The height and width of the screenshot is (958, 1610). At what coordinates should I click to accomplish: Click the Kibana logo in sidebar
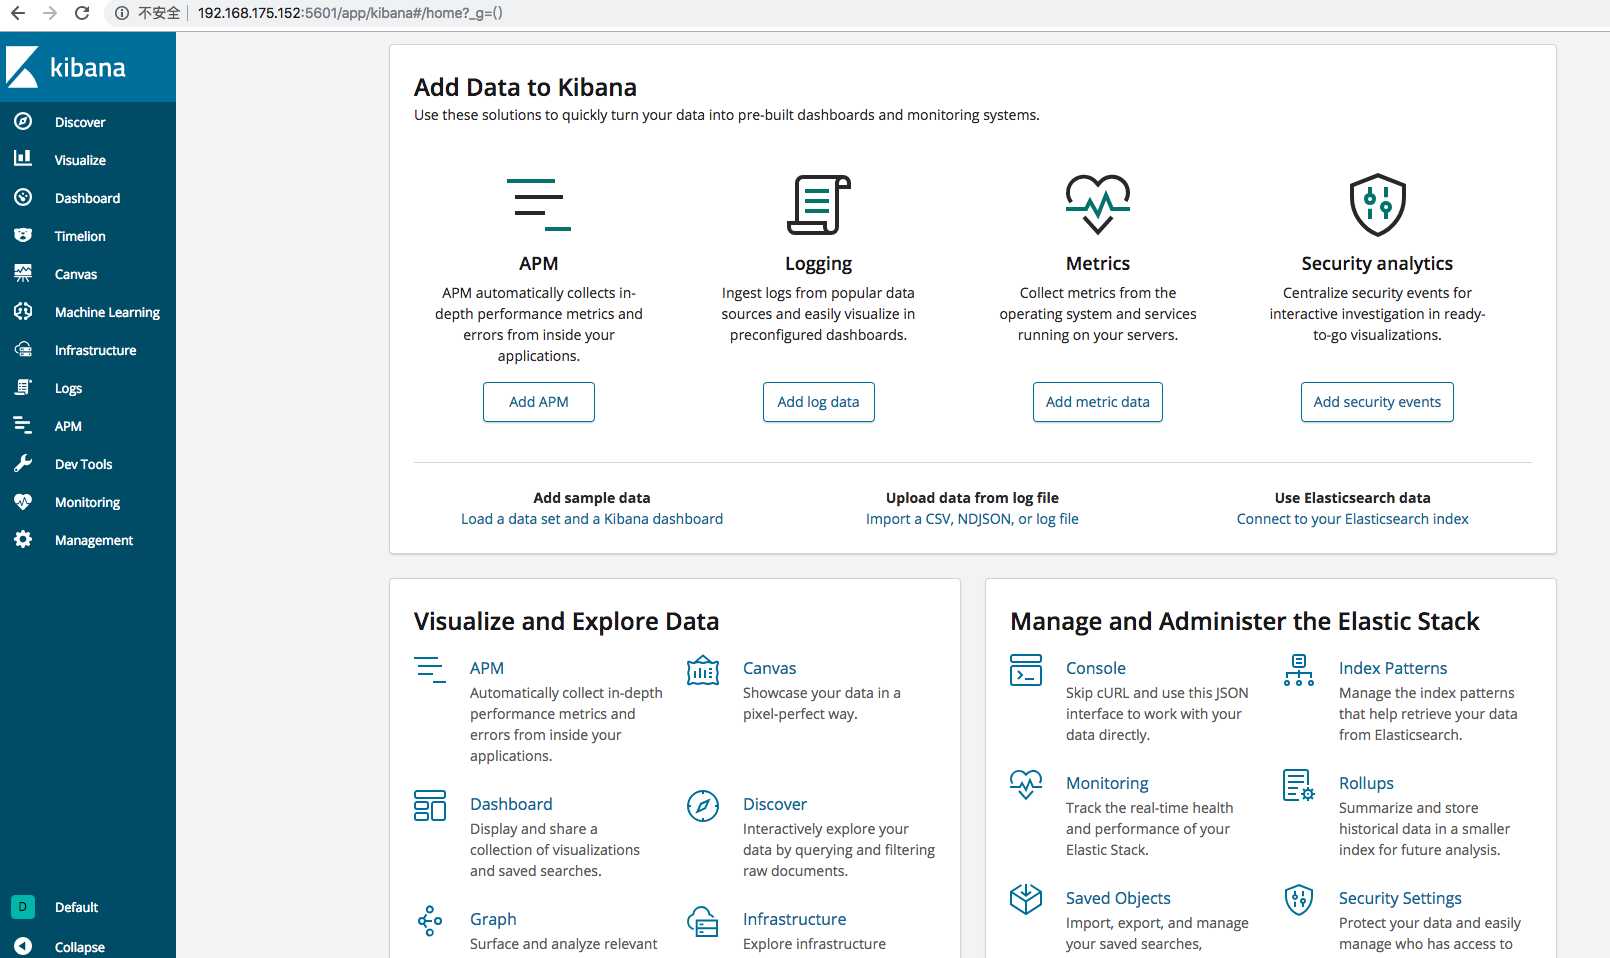66,67
